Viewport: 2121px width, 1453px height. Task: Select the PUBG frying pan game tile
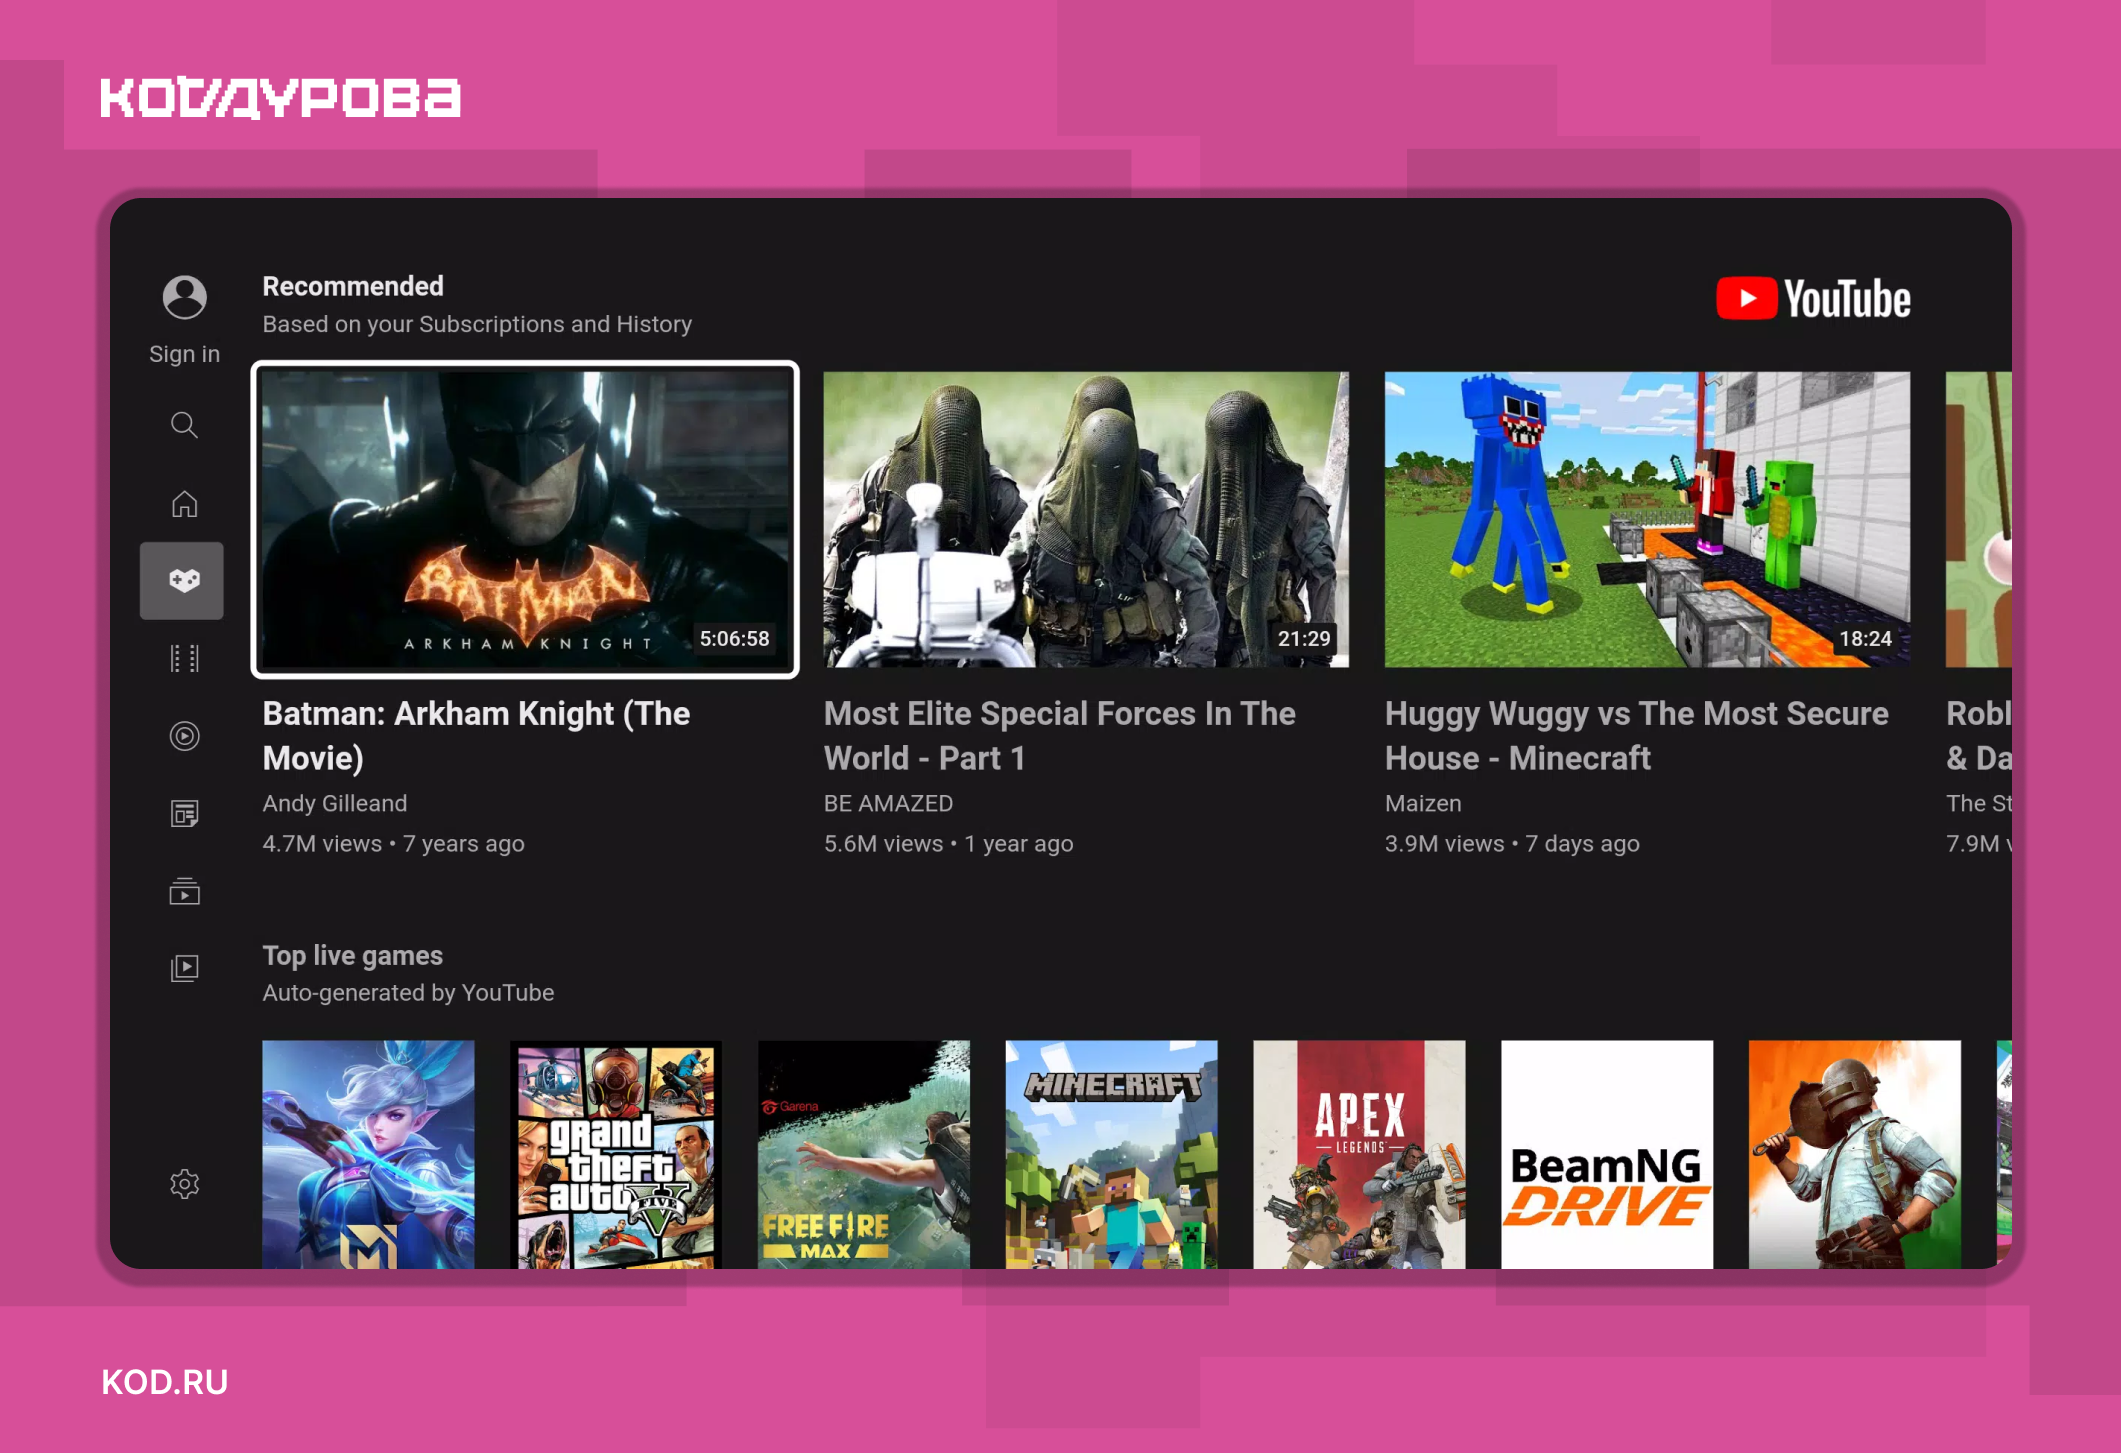tap(1855, 1154)
